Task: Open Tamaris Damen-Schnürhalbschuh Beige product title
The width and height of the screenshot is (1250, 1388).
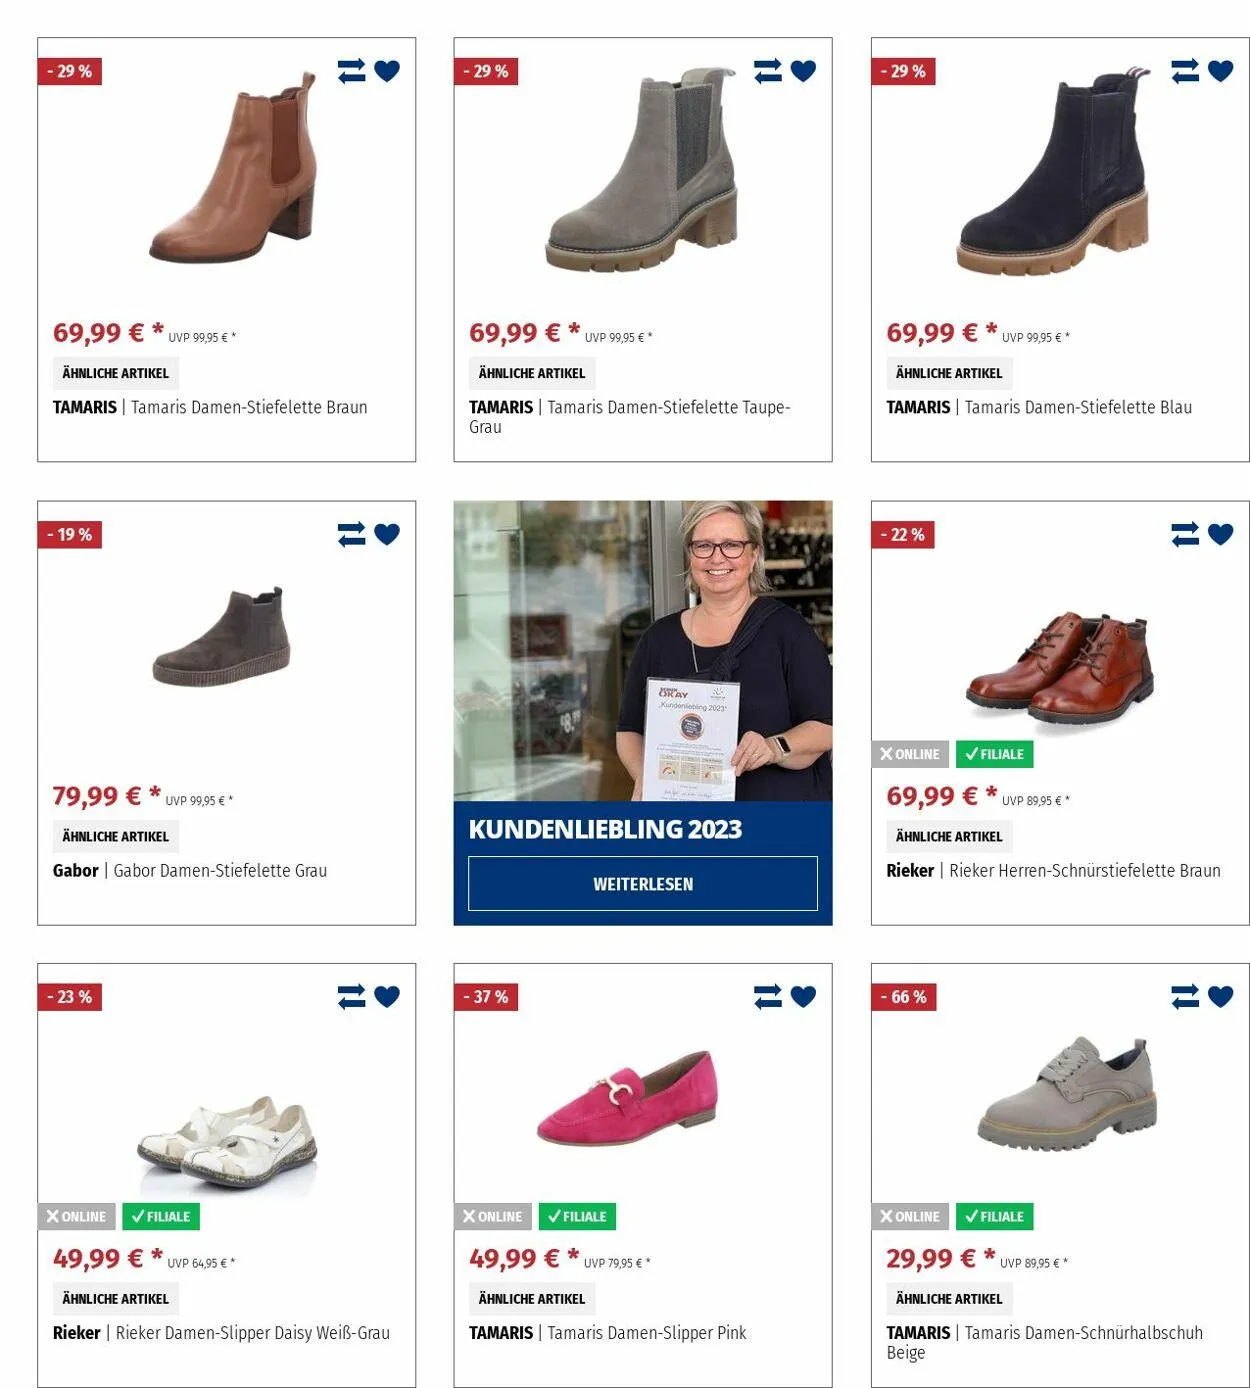Action: (1045, 1342)
